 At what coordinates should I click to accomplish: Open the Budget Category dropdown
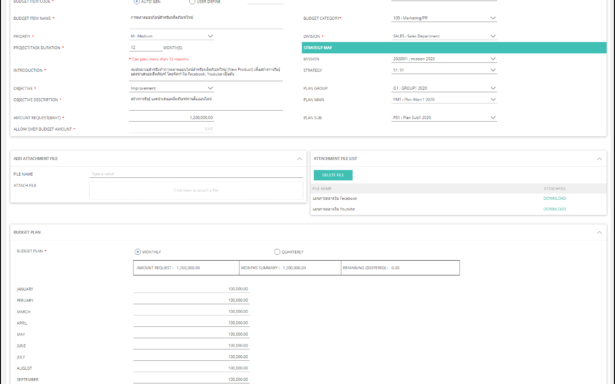(444, 18)
